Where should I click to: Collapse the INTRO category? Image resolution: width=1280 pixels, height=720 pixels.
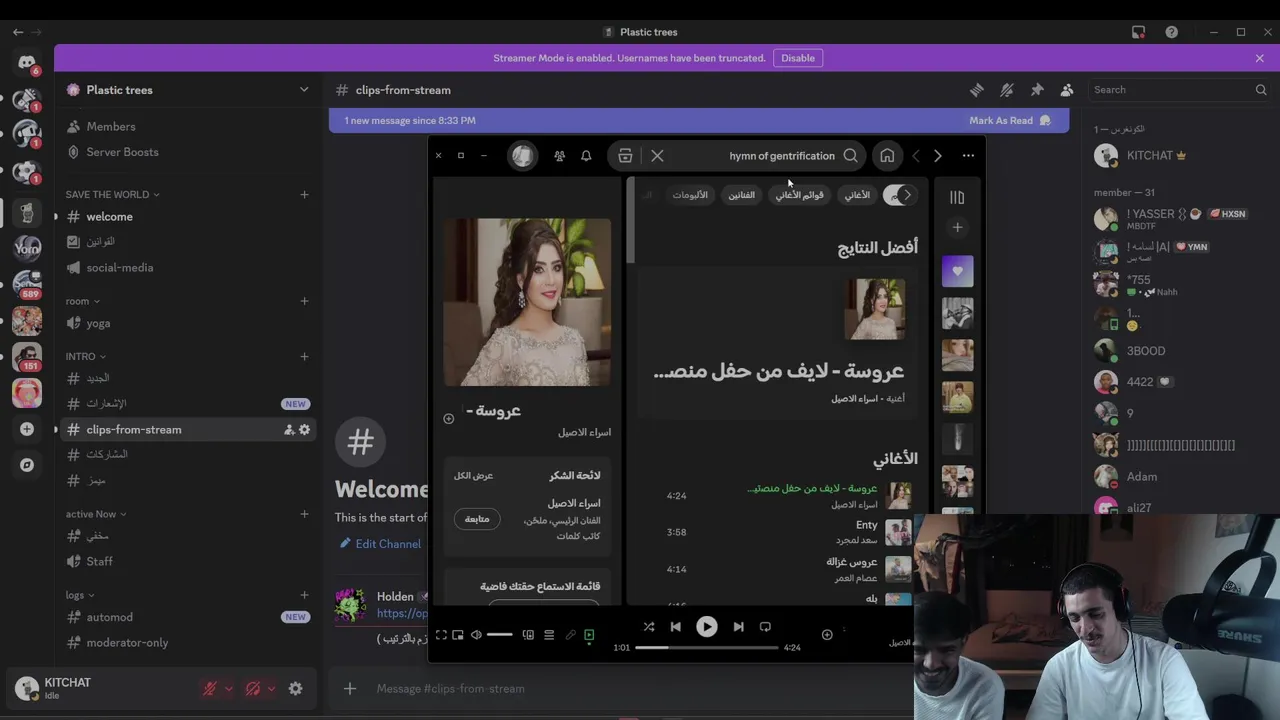coord(86,356)
